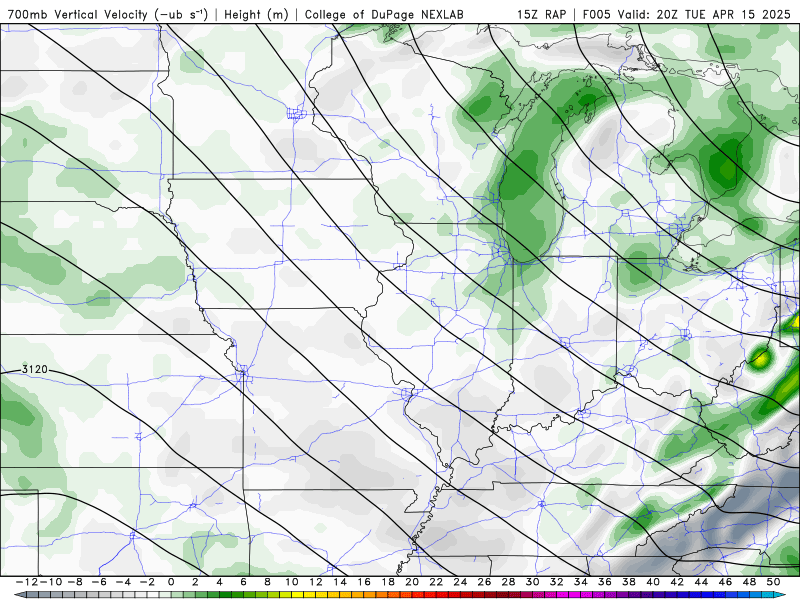
Task: Click the 10 tick label on color scale
Action: (x=291, y=582)
